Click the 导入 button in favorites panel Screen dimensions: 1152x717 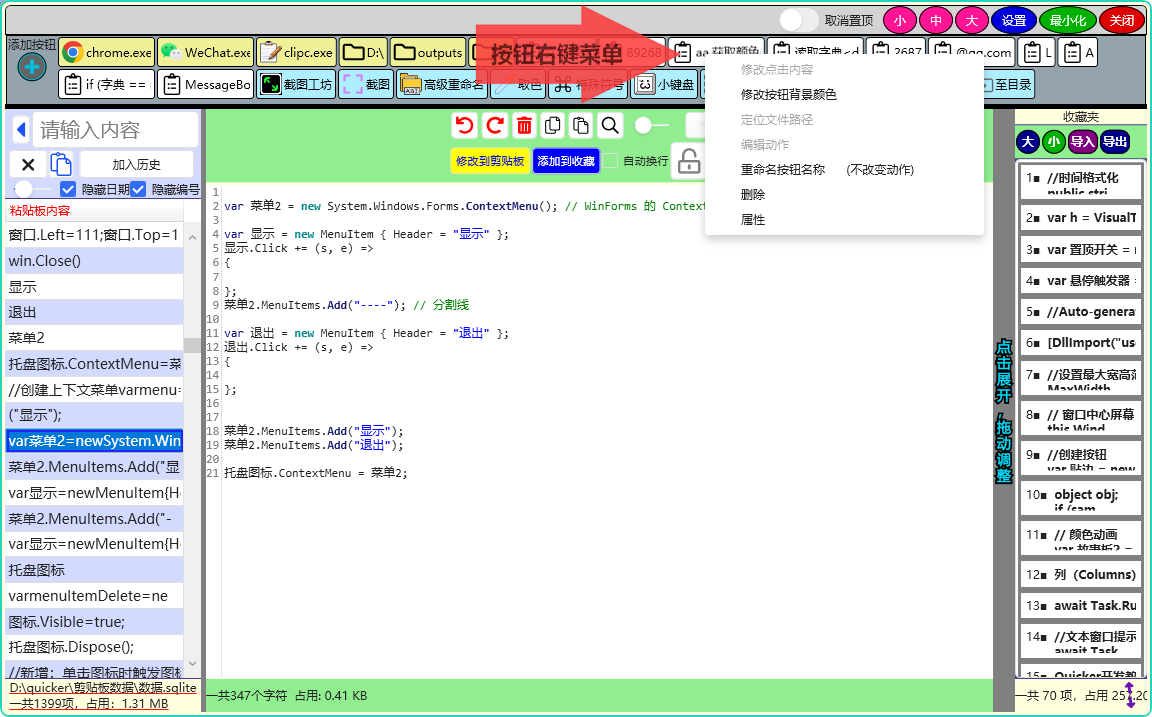tap(1082, 142)
